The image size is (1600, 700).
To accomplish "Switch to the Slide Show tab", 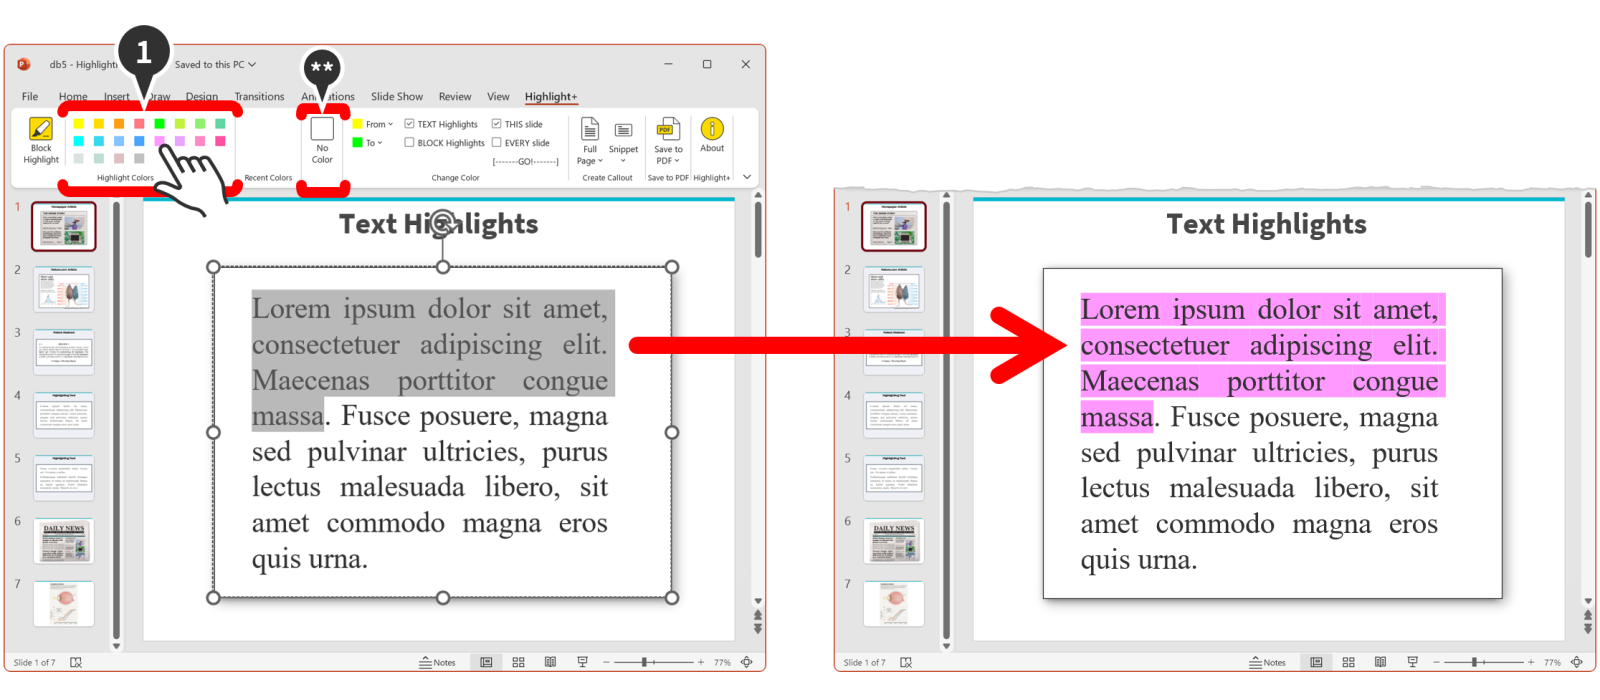I will click(x=397, y=97).
